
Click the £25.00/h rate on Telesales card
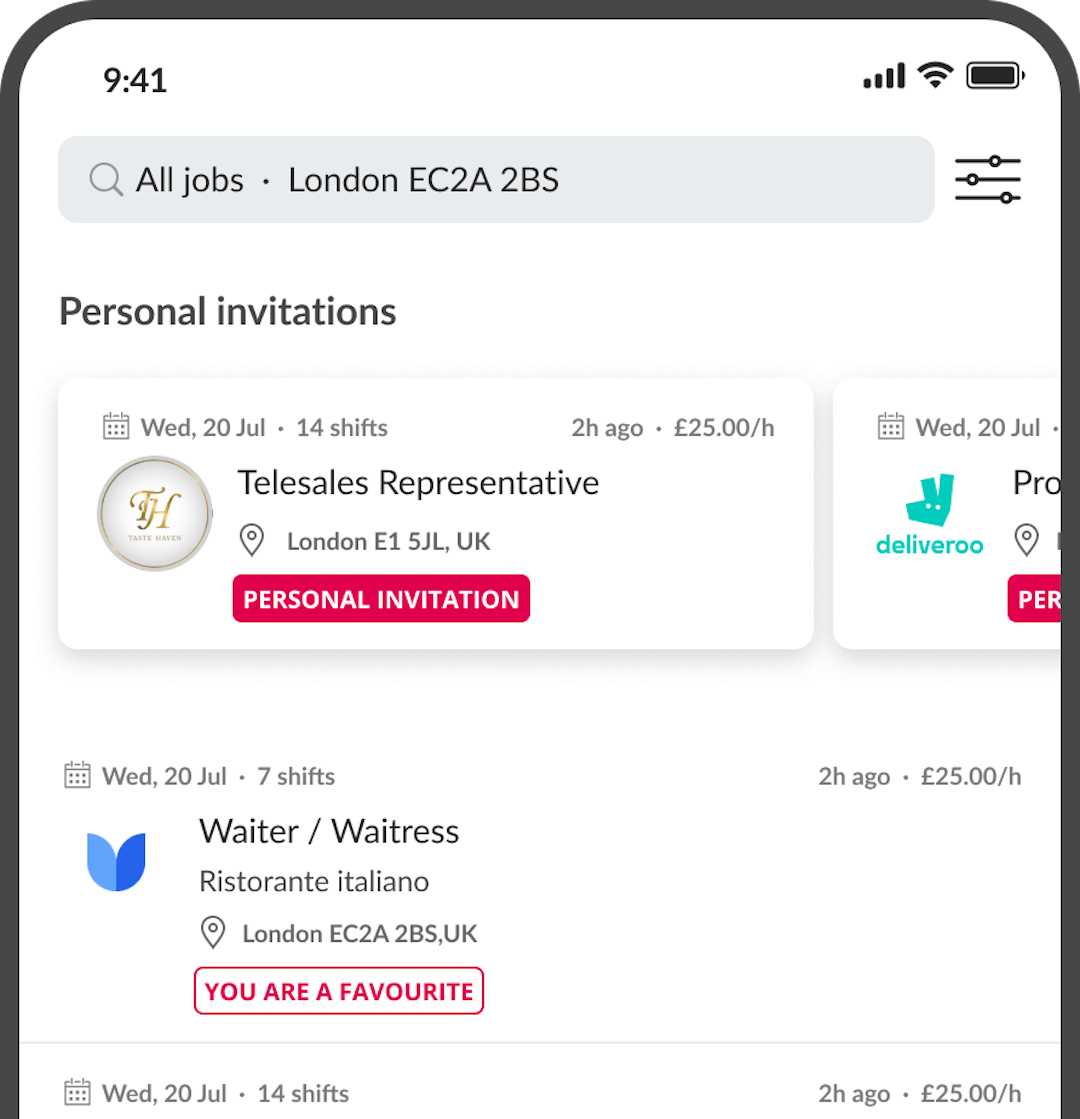pyautogui.click(x=724, y=428)
